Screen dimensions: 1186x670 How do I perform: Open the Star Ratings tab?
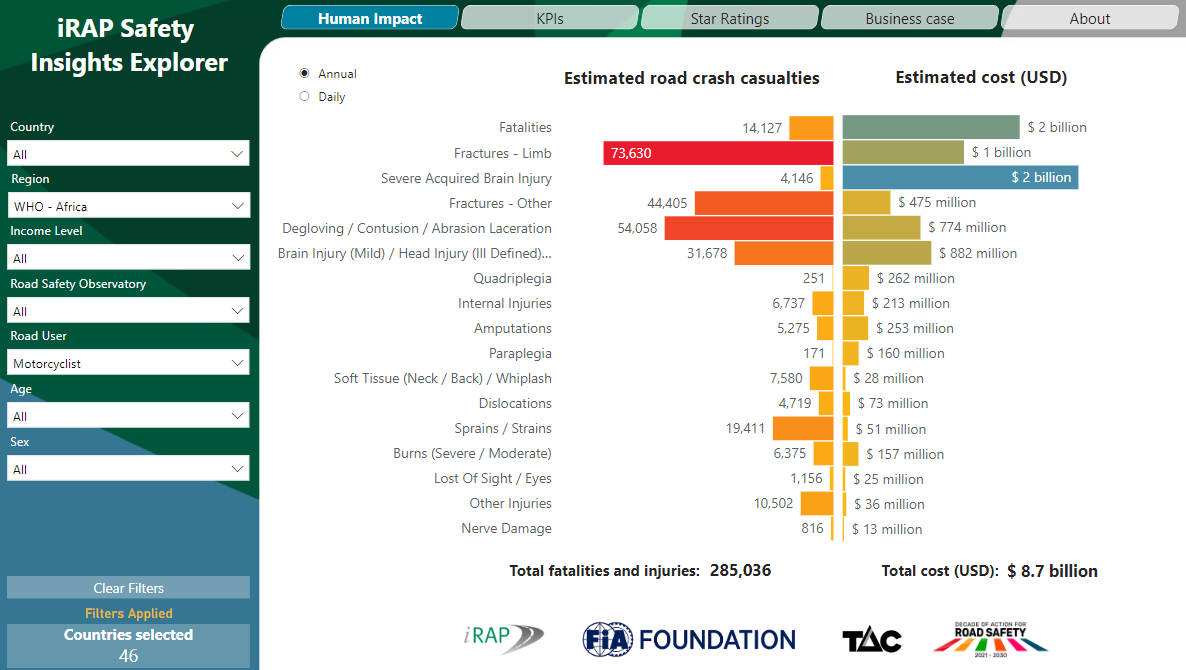pyautogui.click(x=730, y=18)
